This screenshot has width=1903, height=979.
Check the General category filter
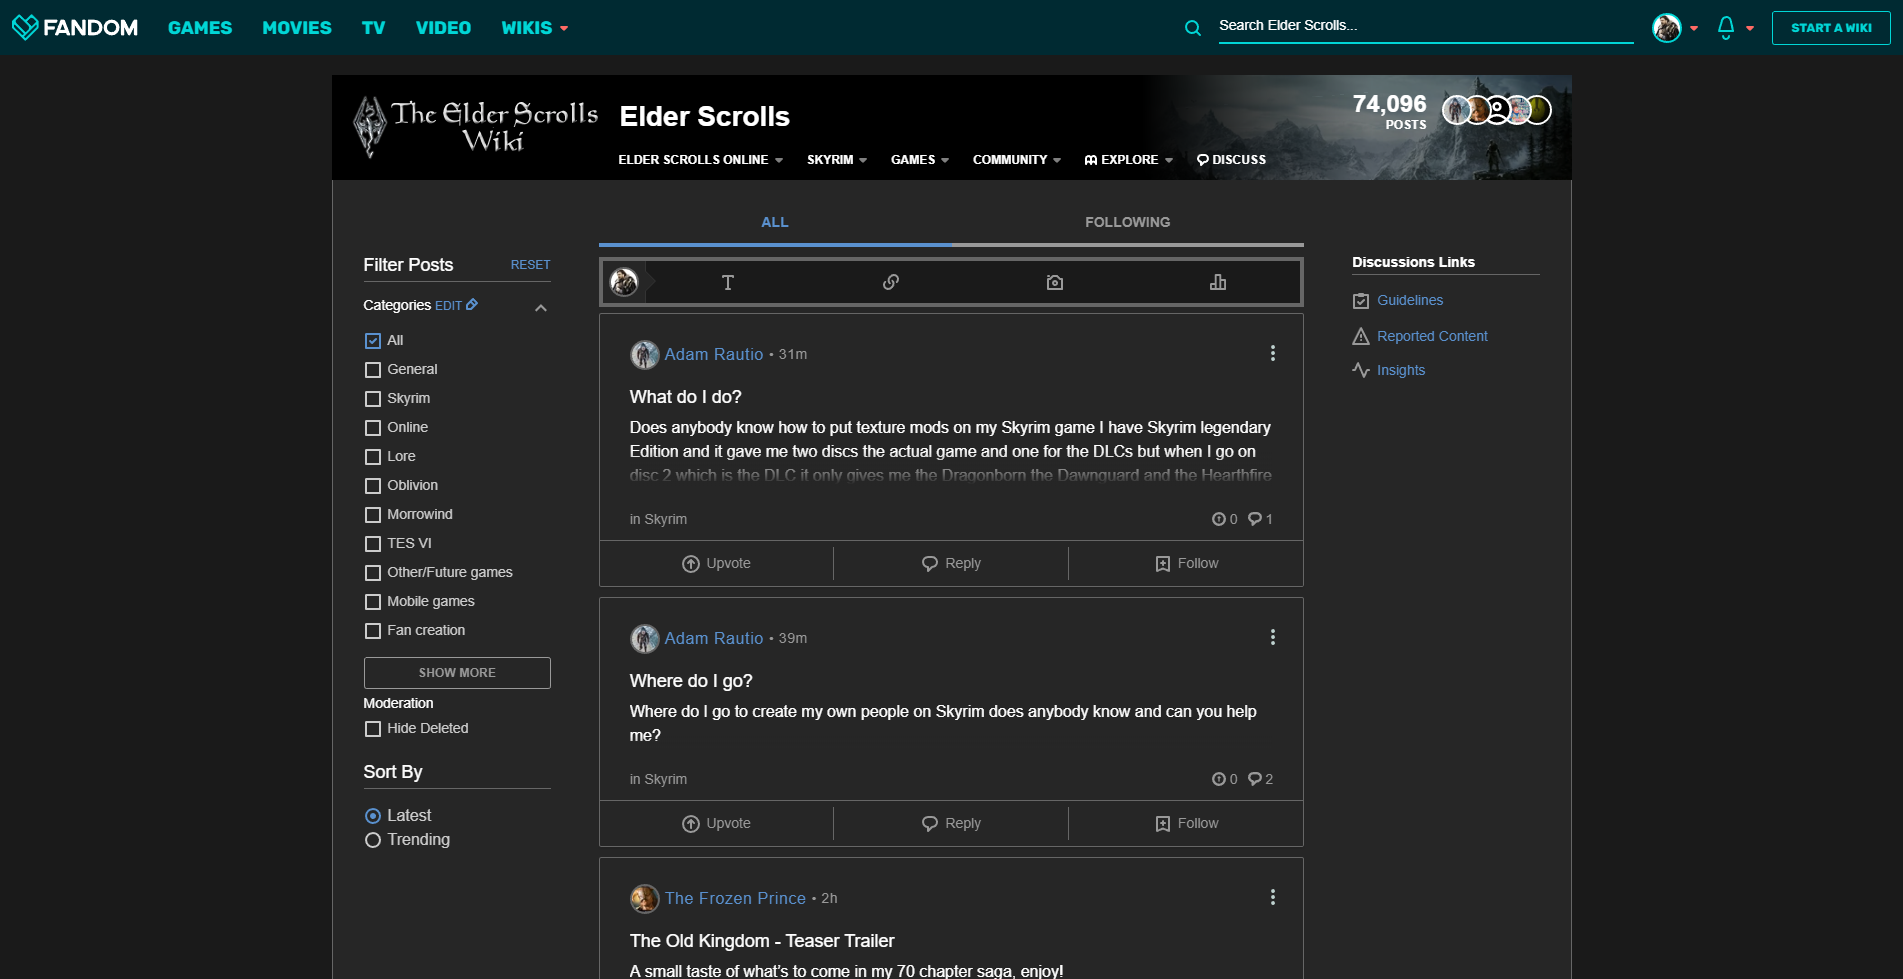coord(373,370)
